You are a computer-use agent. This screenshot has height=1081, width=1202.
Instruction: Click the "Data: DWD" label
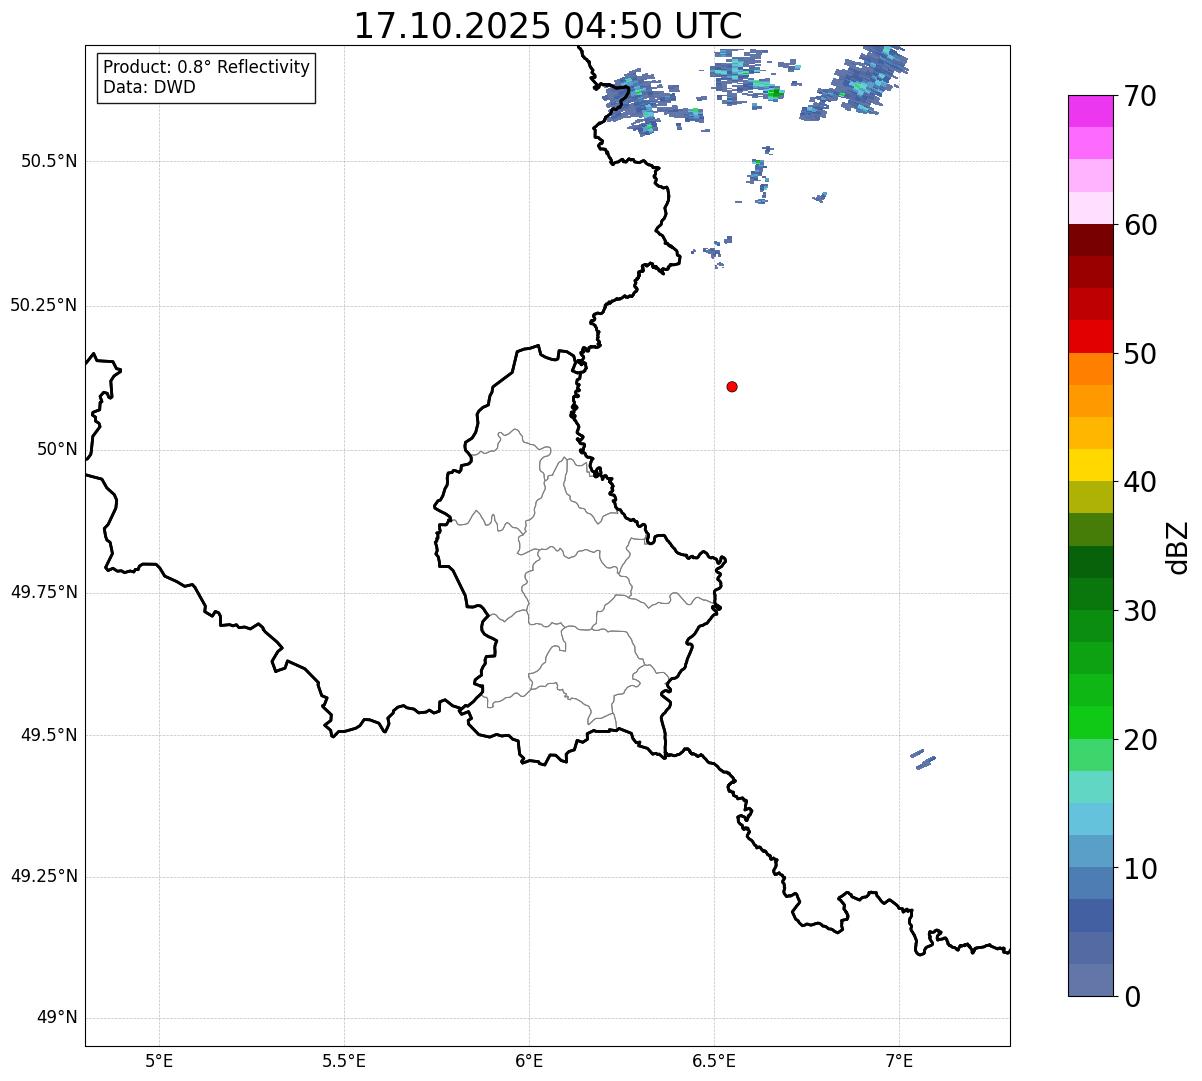click(149, 87)
